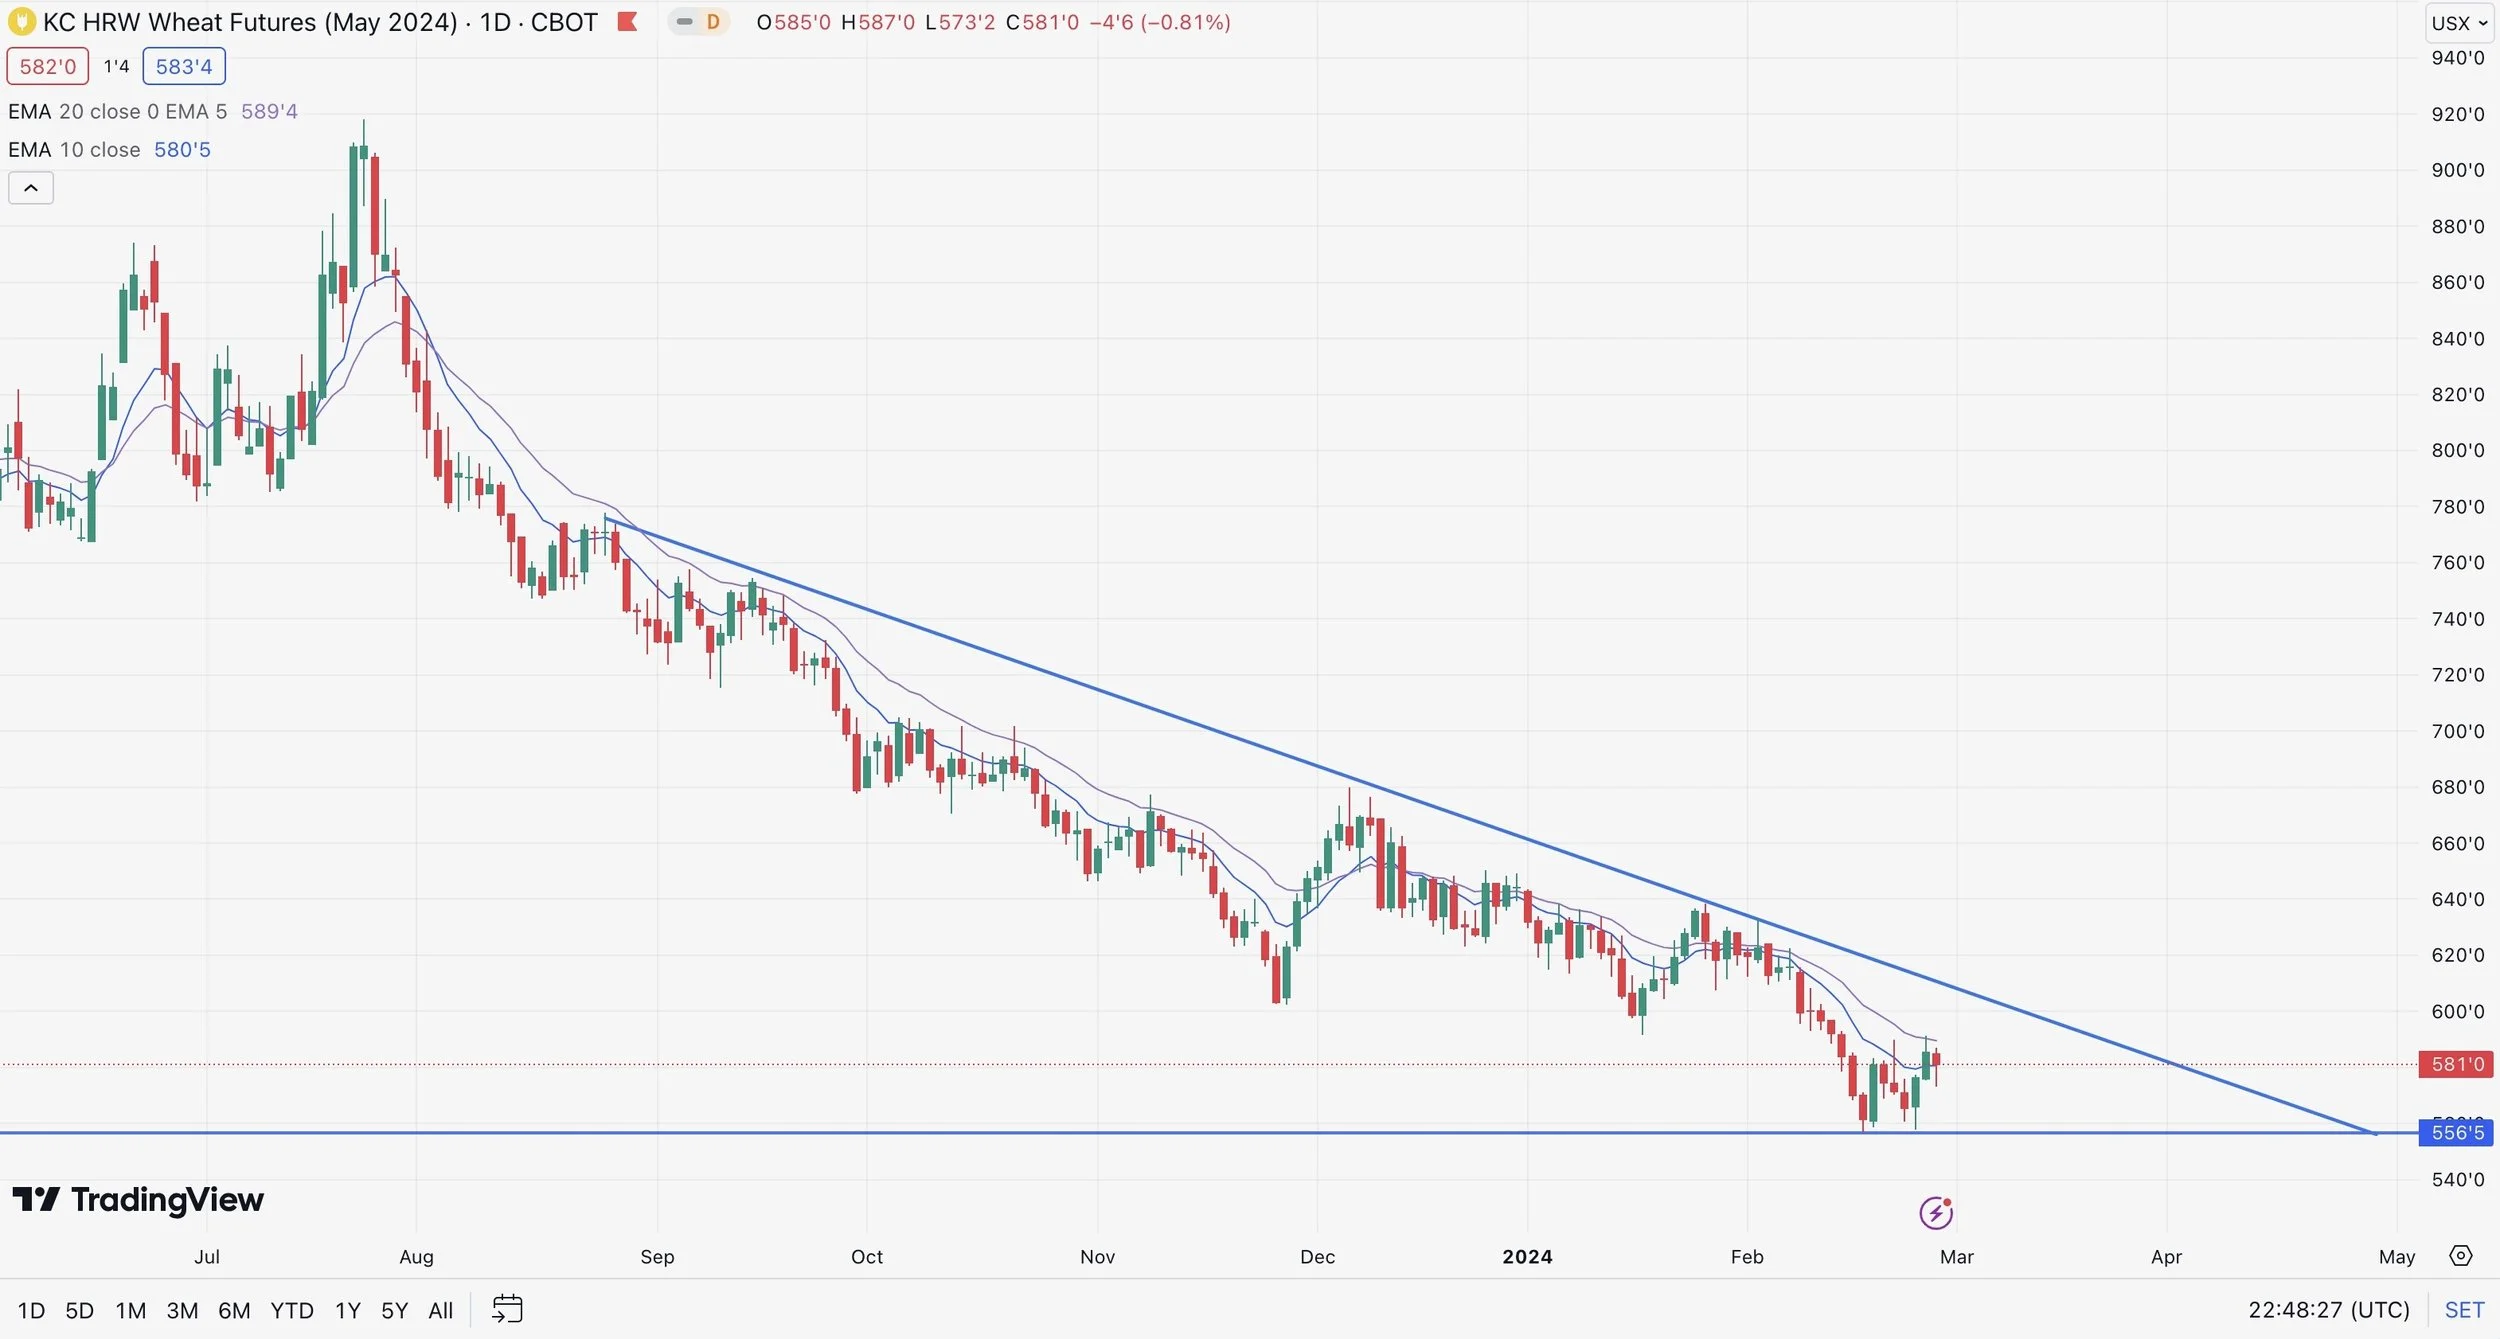Select the EMA 10 close indicator legend
2500x1339 pixels.
[75, 150]
